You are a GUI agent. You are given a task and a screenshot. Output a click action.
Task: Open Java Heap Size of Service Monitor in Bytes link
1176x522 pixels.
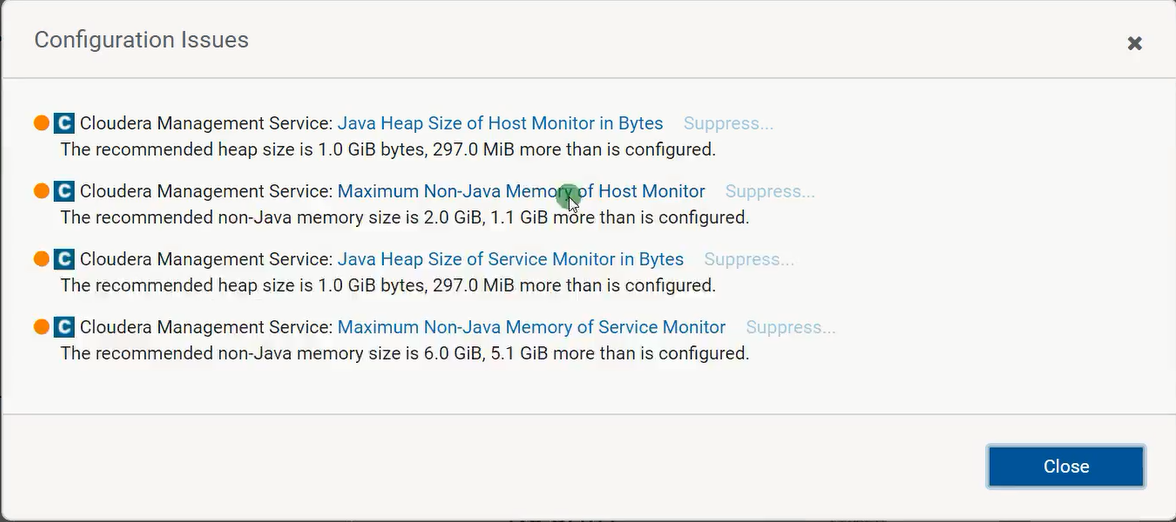(x=510, y=259)
